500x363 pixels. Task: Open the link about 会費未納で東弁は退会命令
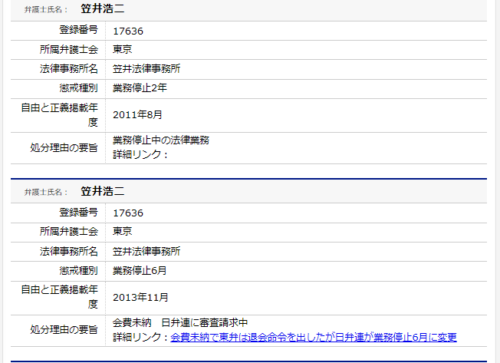tap(313, 337)
